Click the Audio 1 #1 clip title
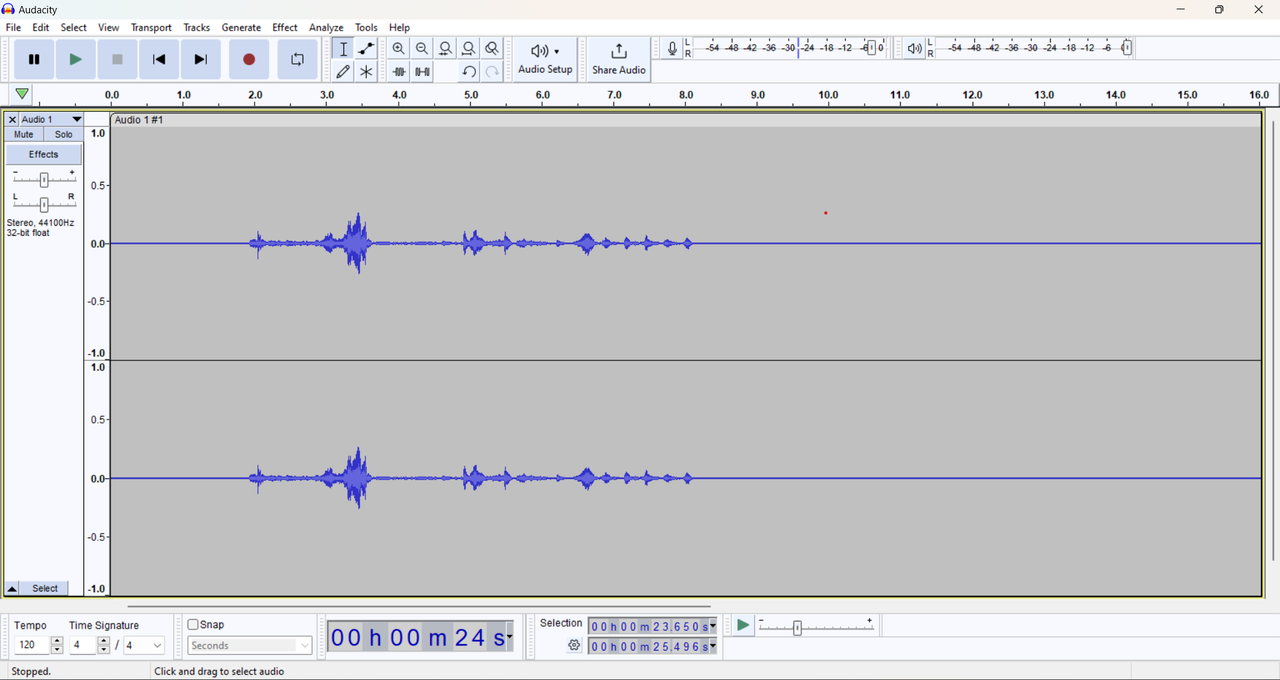 [140, 120]
